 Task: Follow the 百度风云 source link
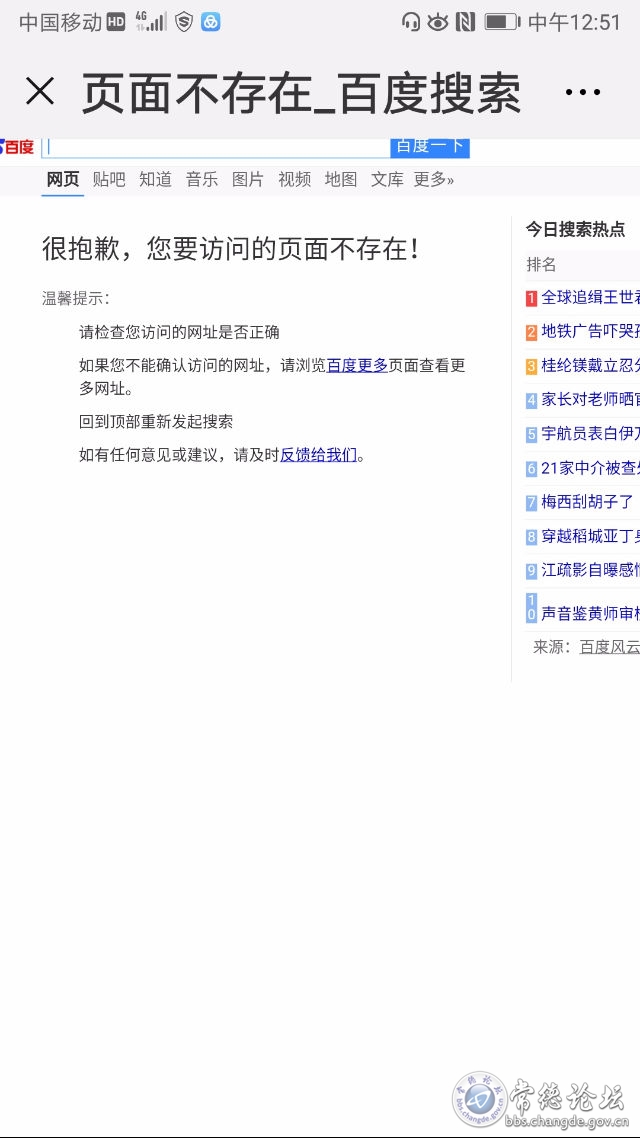(x=610, y=647)
